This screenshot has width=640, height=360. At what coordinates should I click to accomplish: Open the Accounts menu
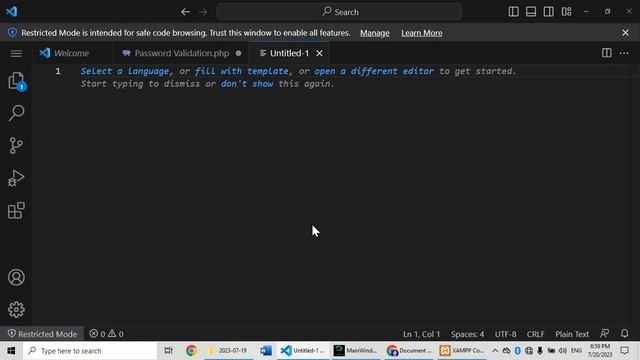16,278
